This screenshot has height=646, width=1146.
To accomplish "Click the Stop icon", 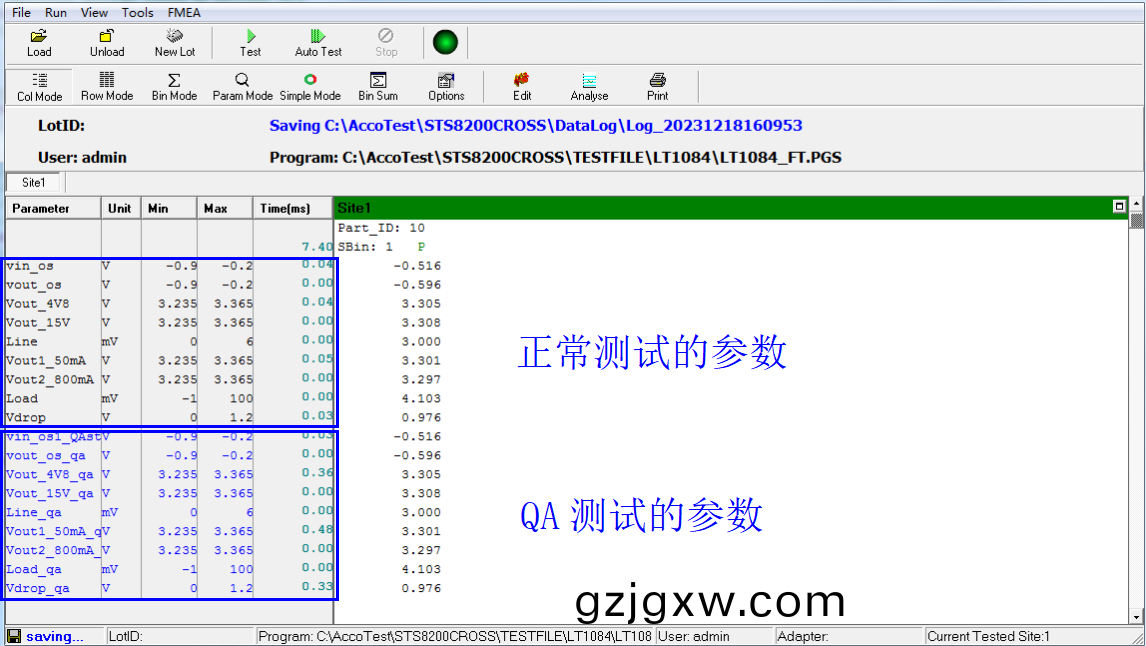I will tap(386, 42).
